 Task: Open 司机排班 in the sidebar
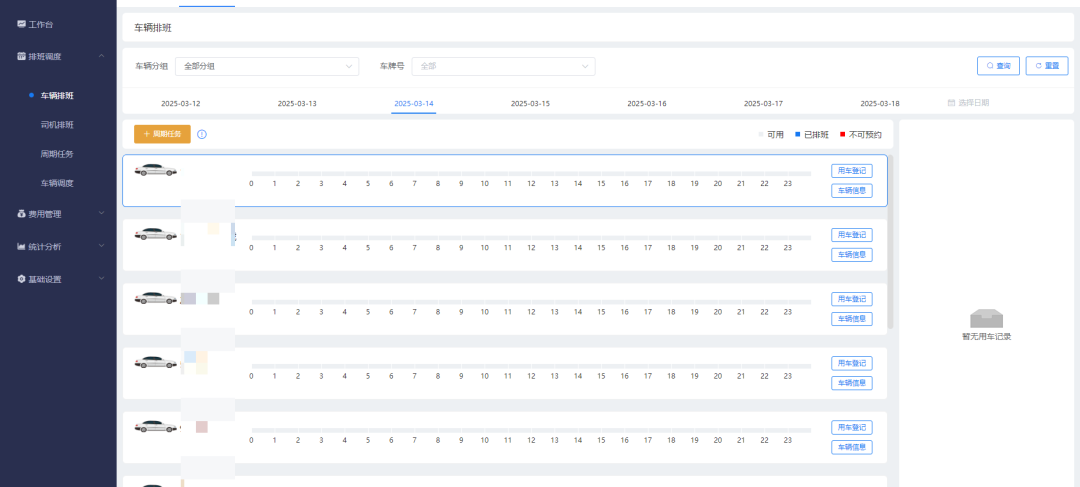(57, 125)
